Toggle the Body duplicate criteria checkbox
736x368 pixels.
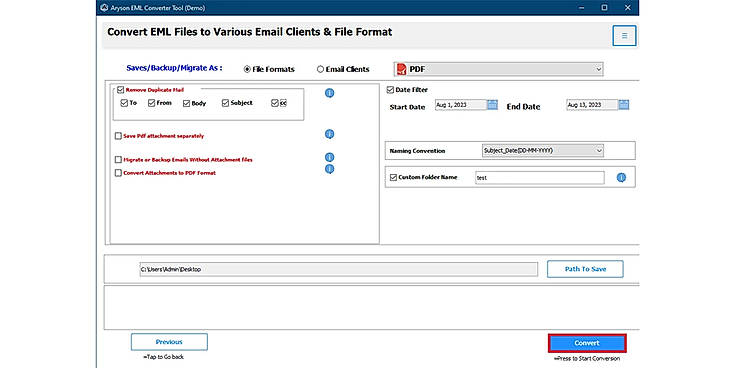(186, 103)
